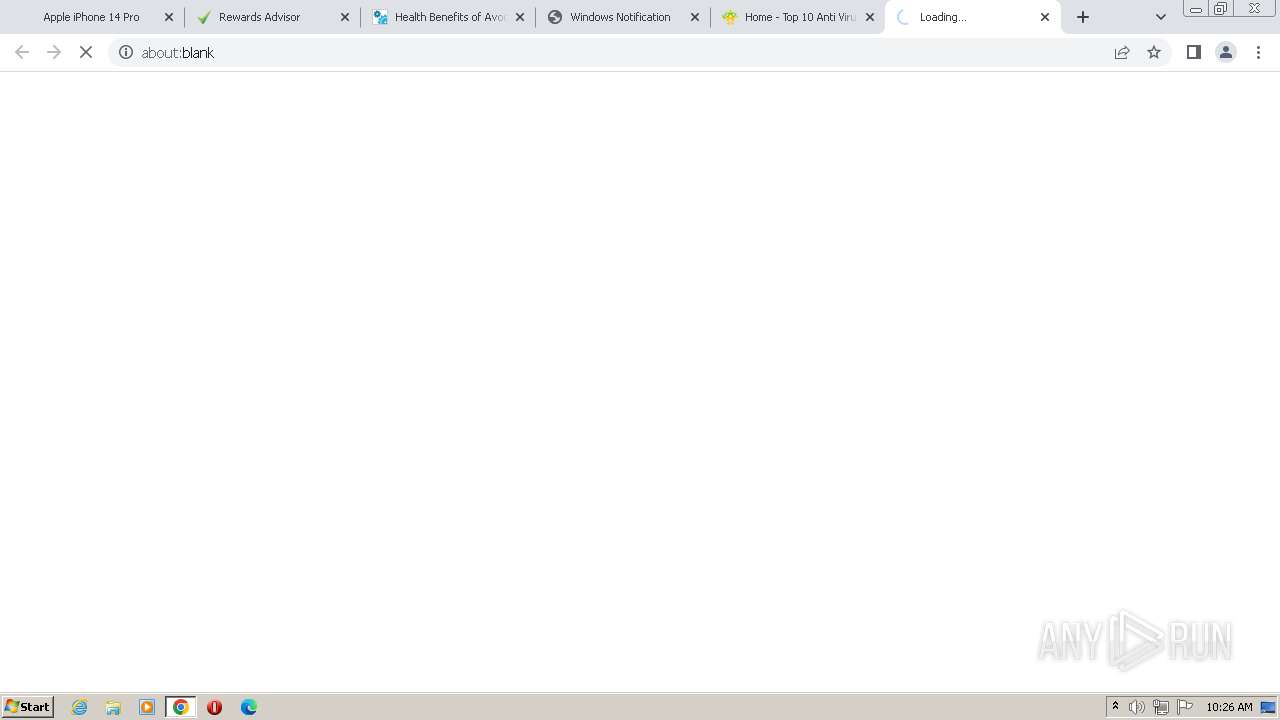Click the show desktop tray icon
The image size is (1280, 720).
coord(1269,707)
